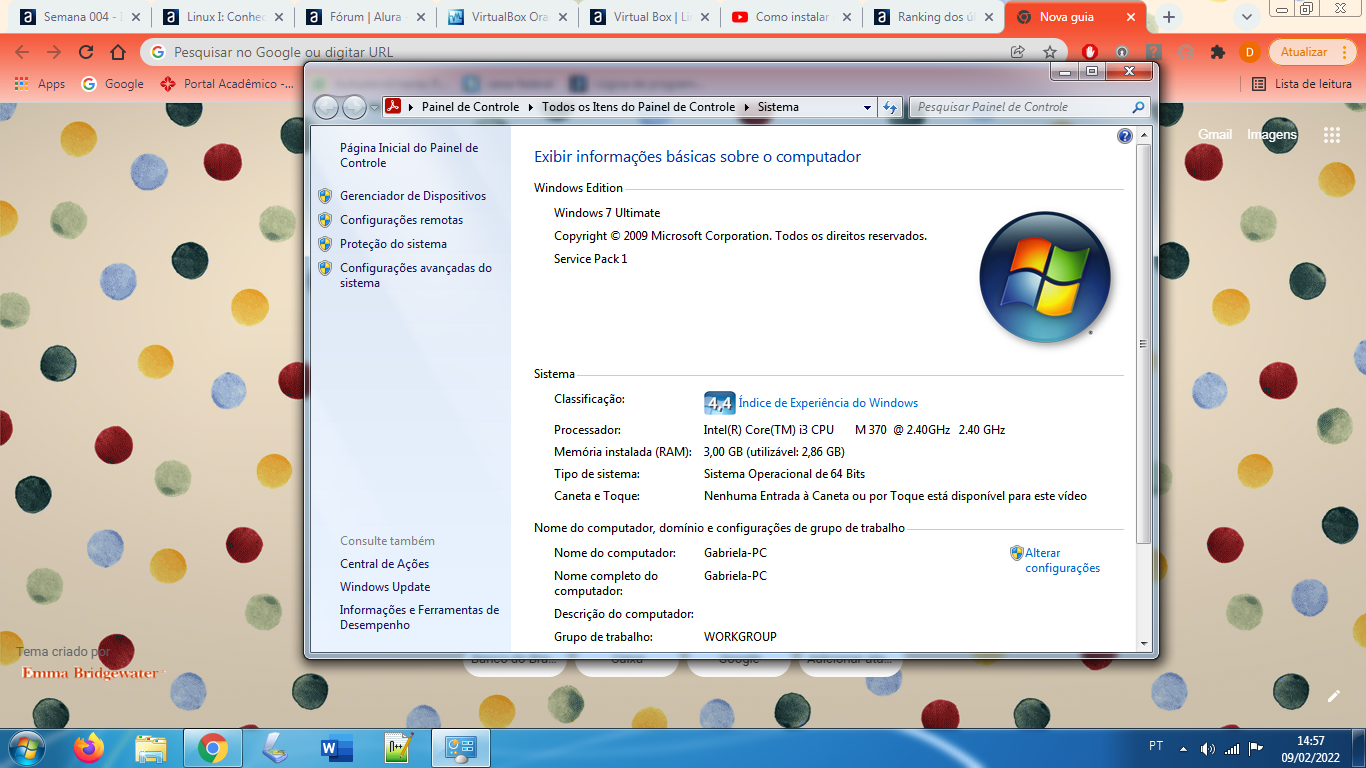Click Chrome back navigation arrow
The image size is (1366, 768).
22,52
